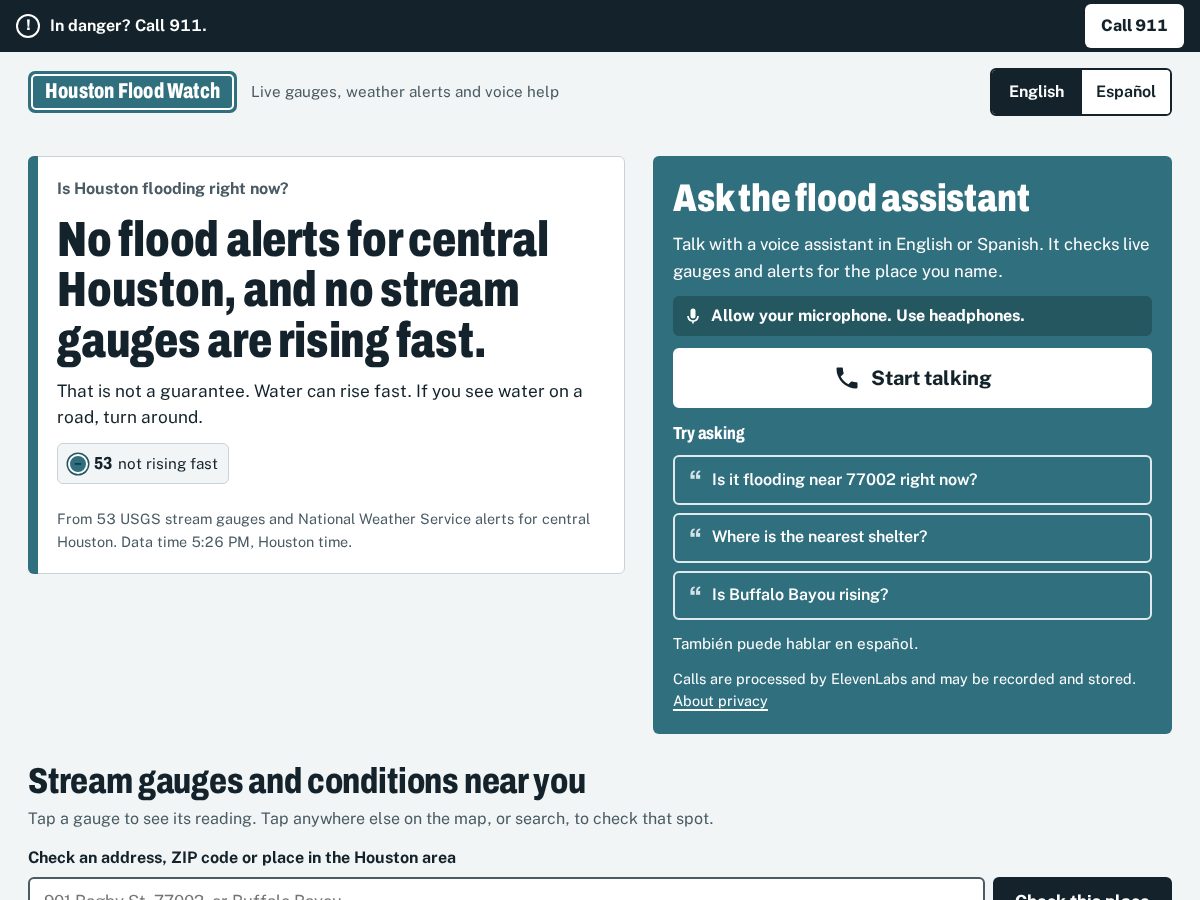Click the phone icon in Start talking
Image resolution: width=1200 pixels, height=900 pixels.
tap(847, 378)
